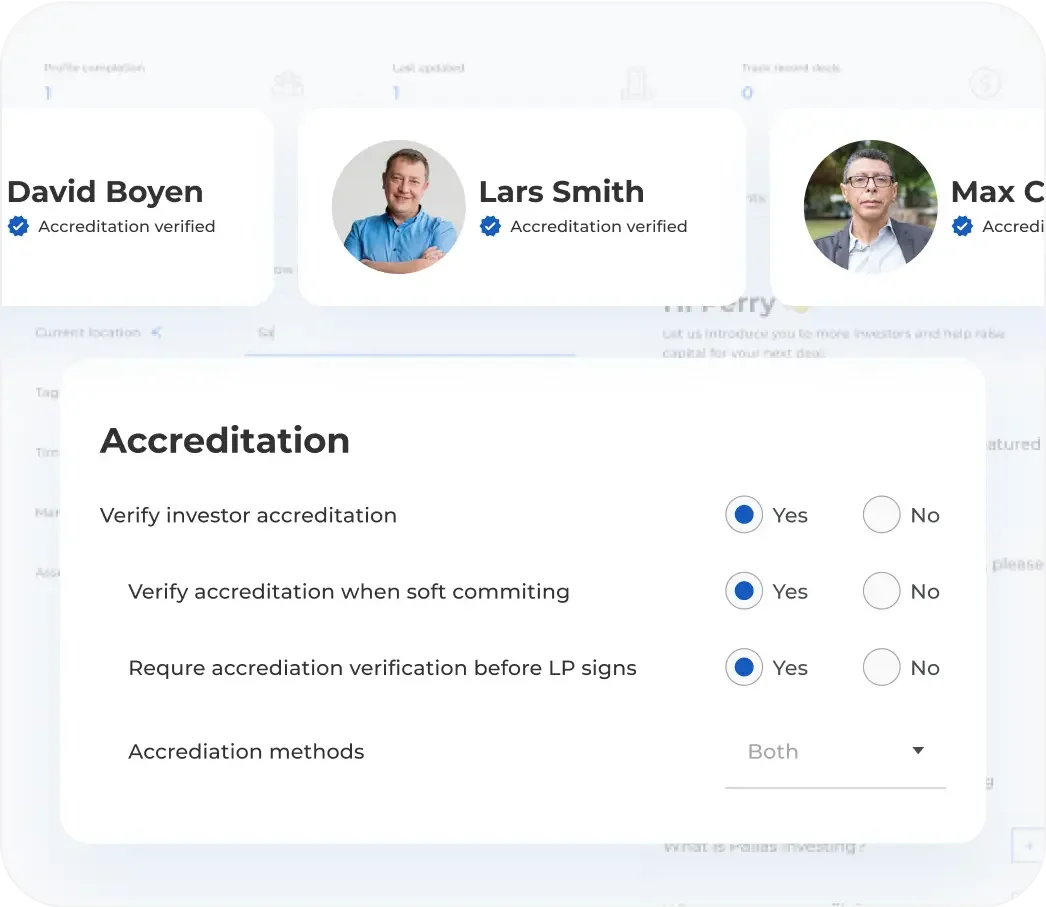Click the plus icon at bottom right
Screen dimensions: 1046x907
(x=1028, y=845)
